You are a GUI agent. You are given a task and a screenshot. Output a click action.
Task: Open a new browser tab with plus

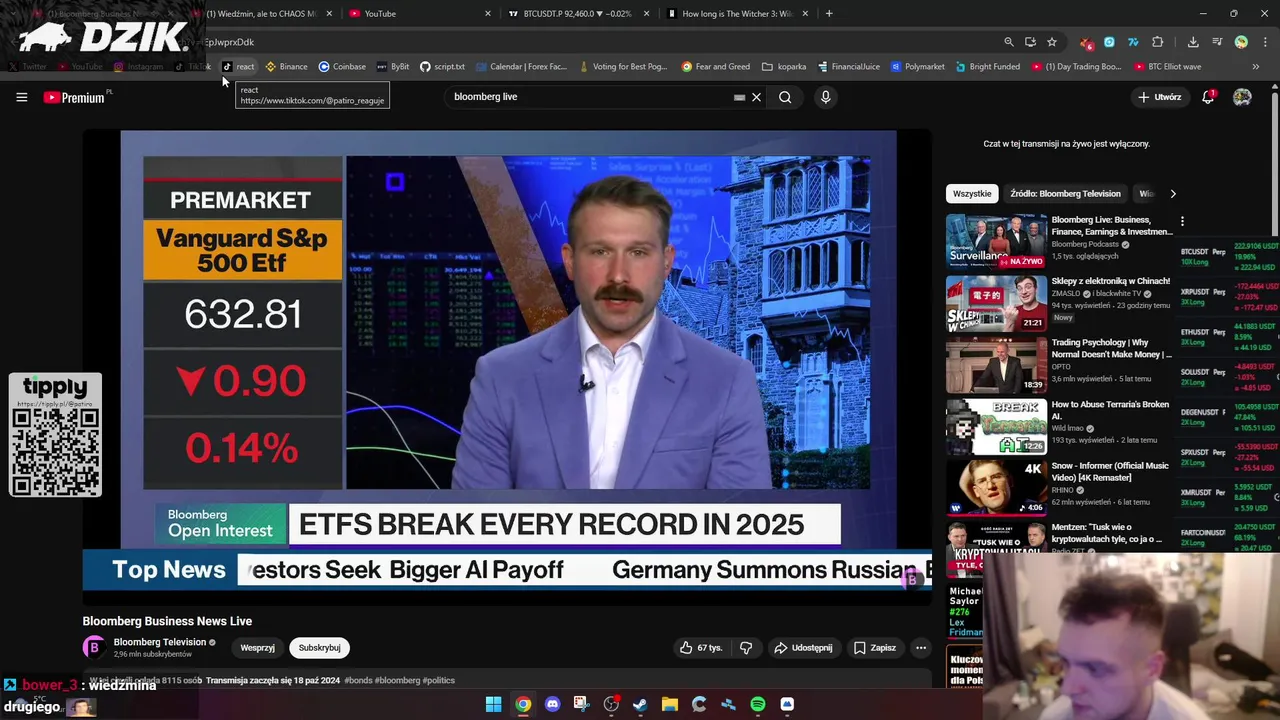click(829, 14)
